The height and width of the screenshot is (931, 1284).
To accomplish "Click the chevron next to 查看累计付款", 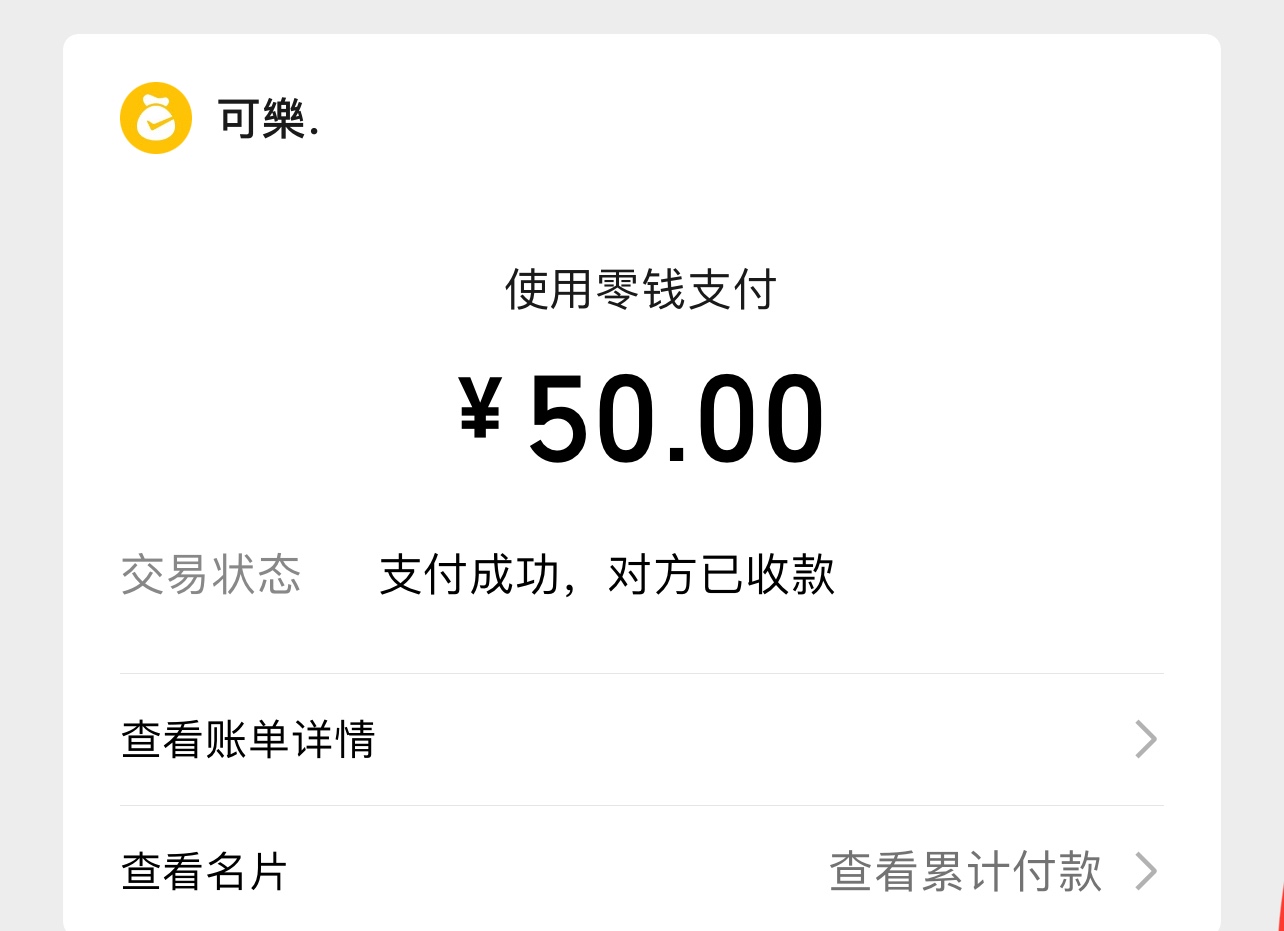I will (x=1146, y=872).
